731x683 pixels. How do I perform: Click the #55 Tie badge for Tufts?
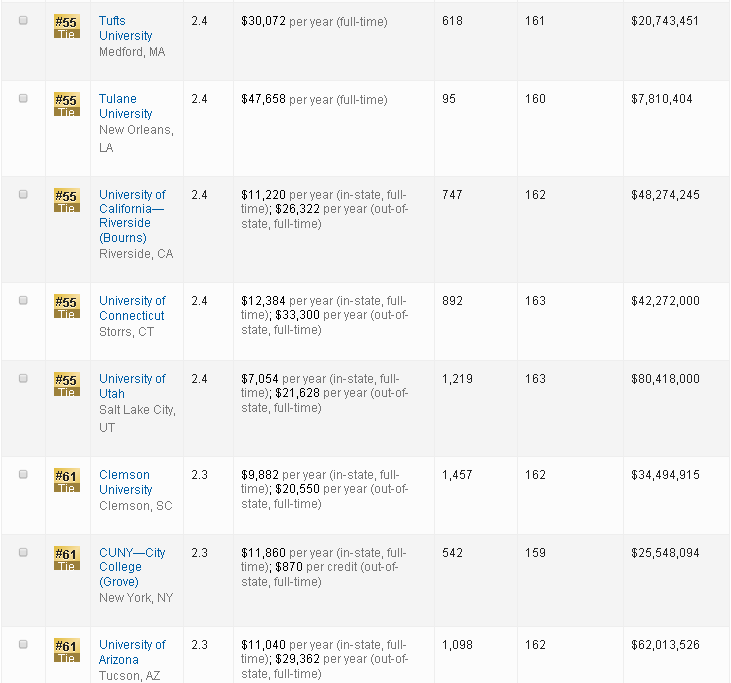point(66,27)
